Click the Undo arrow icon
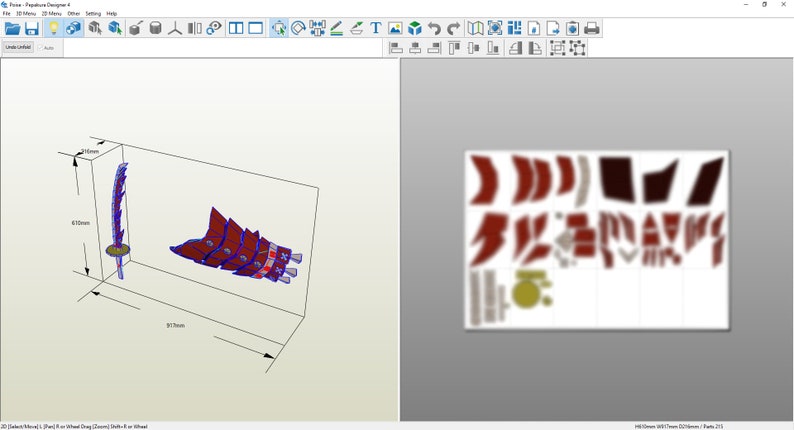Screen dimensions: 794x430 pos(434,28)
